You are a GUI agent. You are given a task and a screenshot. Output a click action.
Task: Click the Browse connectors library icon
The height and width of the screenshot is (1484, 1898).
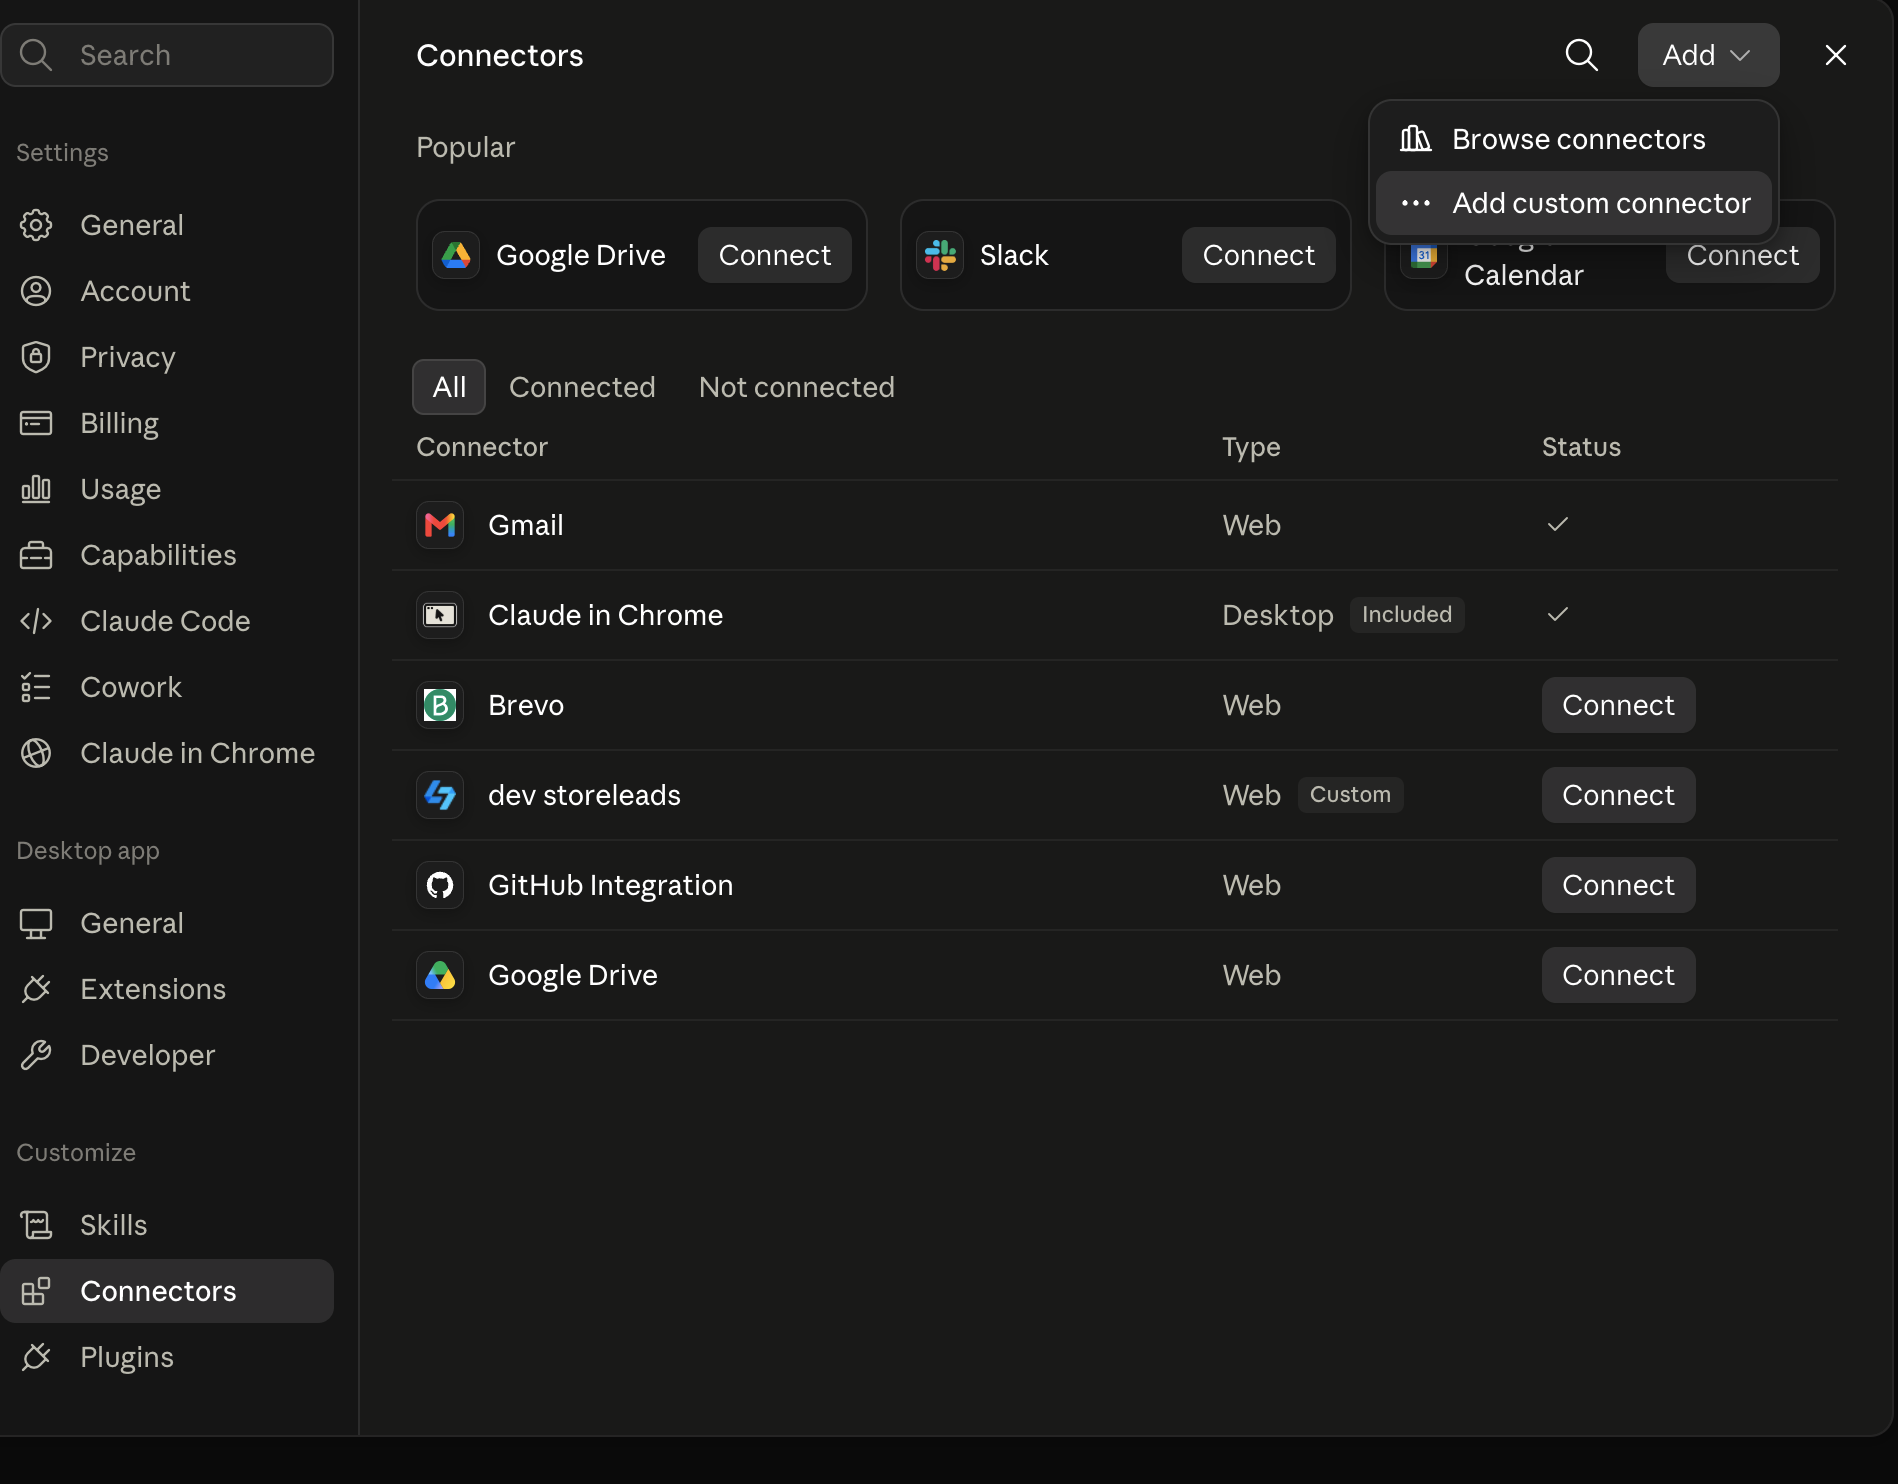pyautogui.click(x=1415, y=139)
